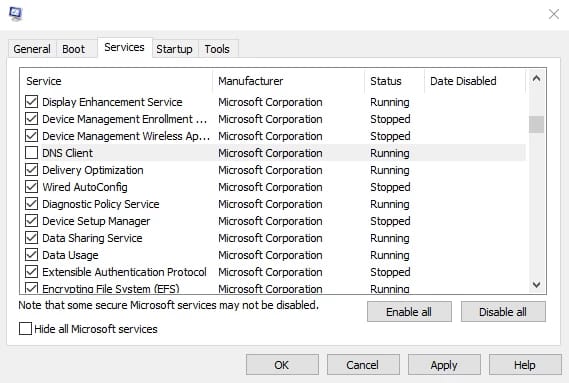Check Hide all Microsoft services
The width and height of the screenshot is (569, 383).
pyautogui.click(x=25, y=329)
